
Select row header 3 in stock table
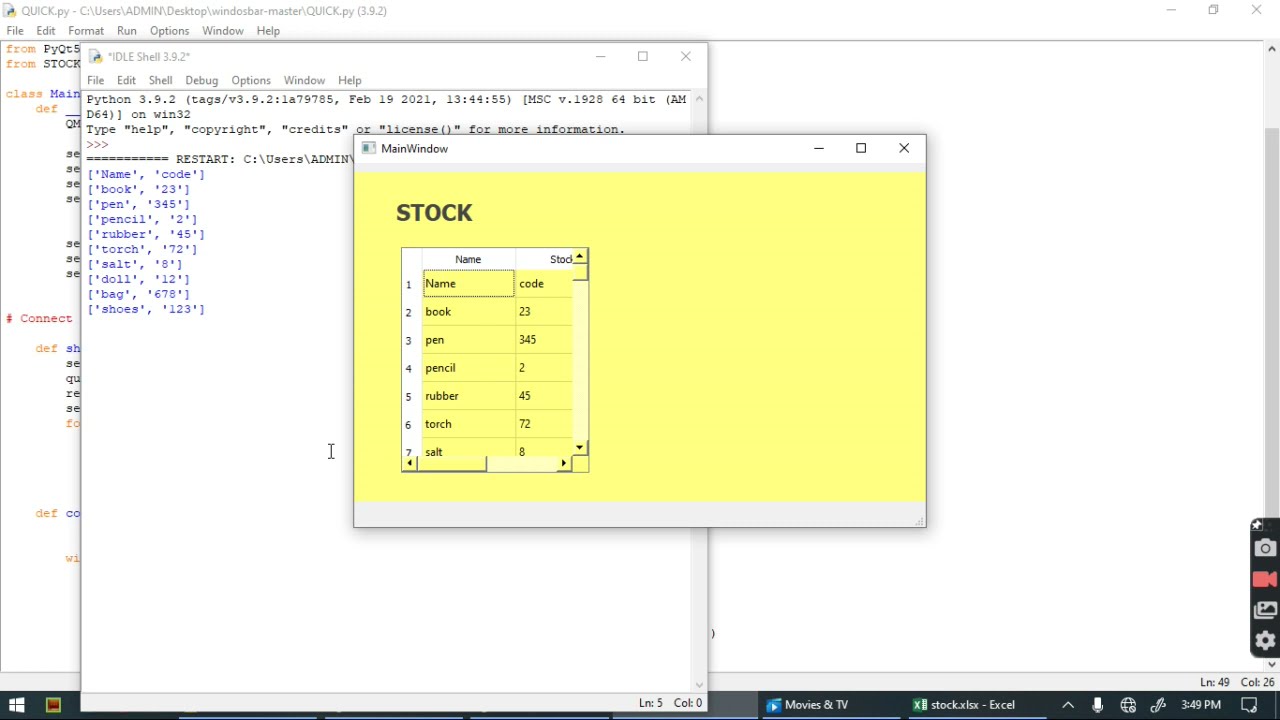411,340
